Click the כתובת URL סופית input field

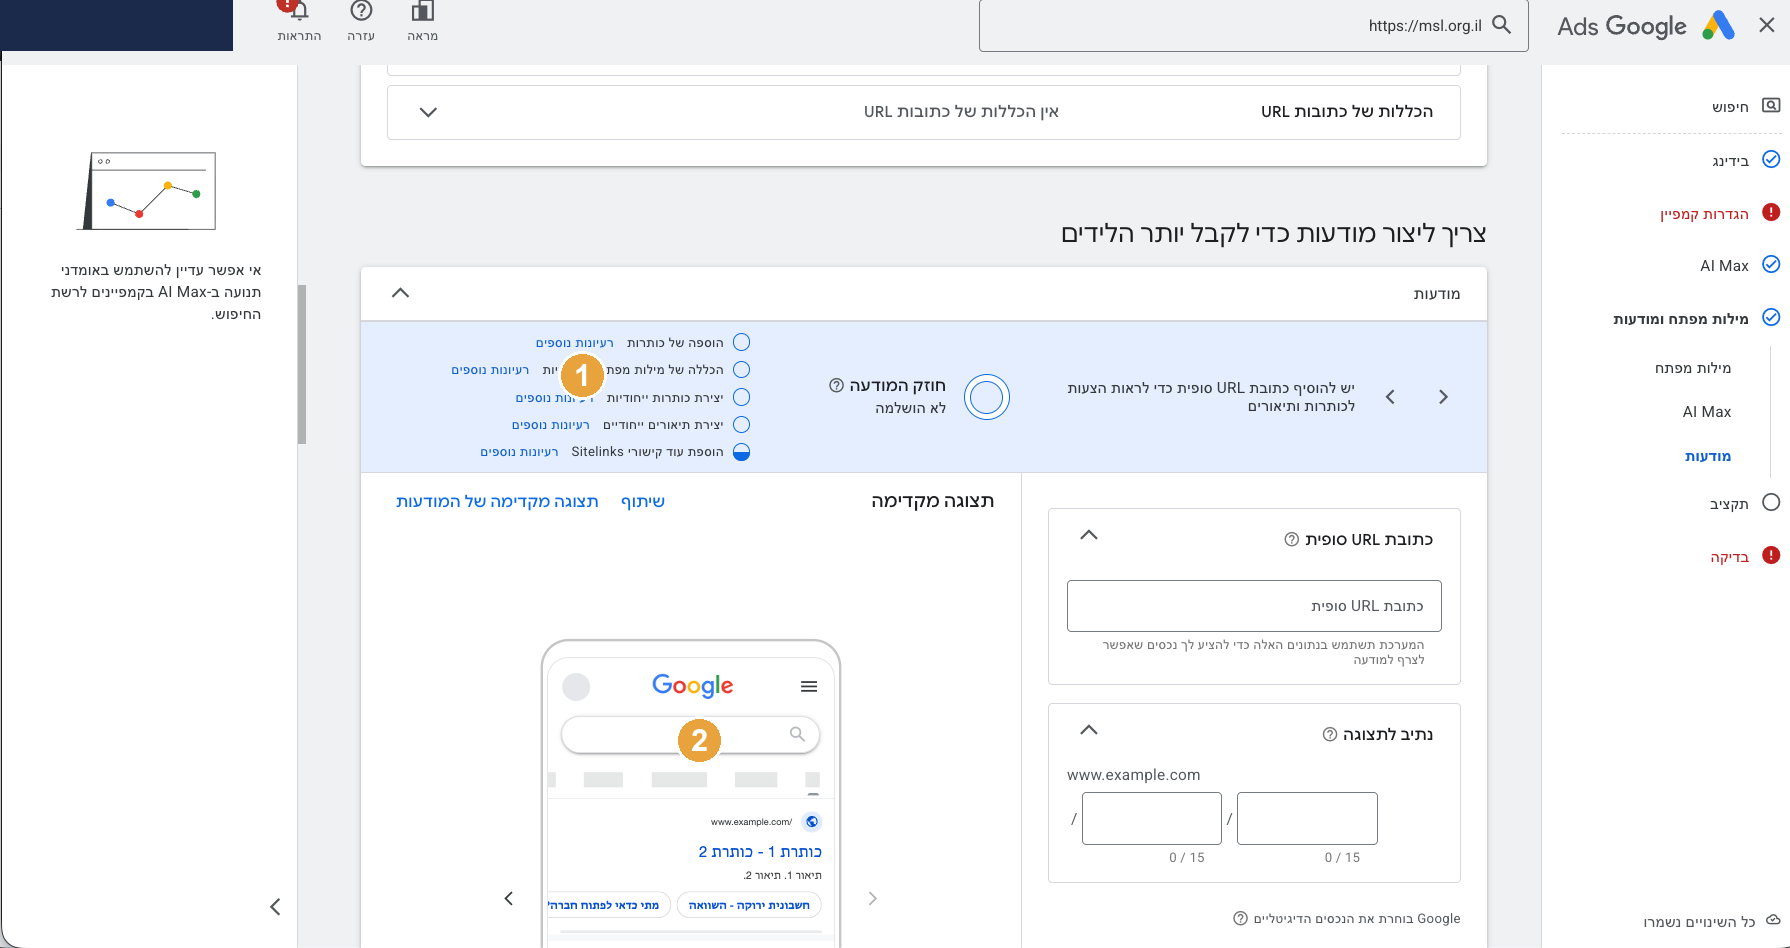pyautogui.click(x=1254, y=606)
